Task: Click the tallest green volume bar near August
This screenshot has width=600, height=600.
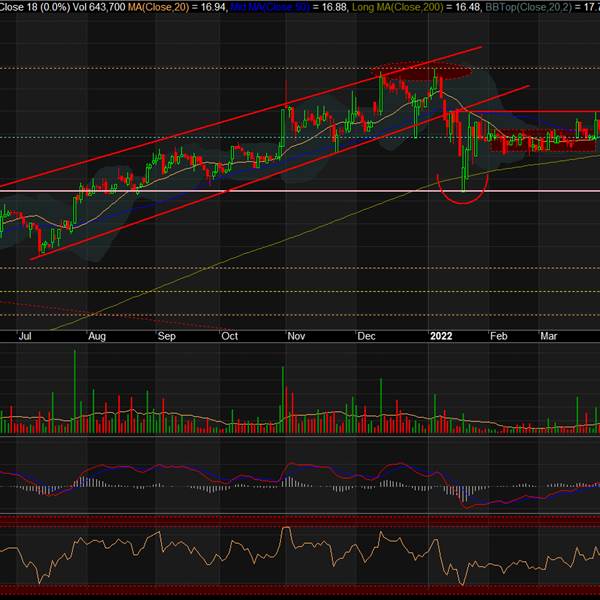Action: pyautogui.click(x=77, y=392)
